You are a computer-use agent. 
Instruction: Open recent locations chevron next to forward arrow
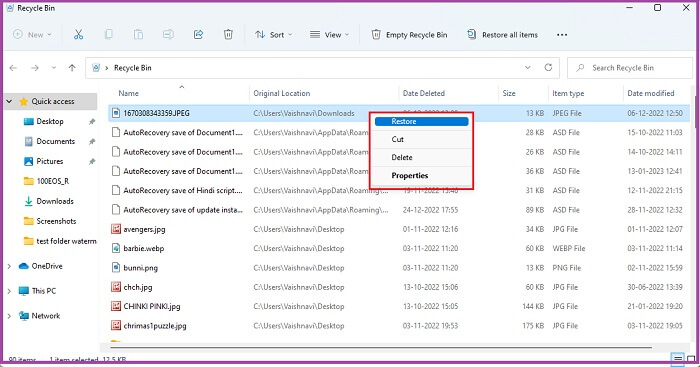click(54, 68)
